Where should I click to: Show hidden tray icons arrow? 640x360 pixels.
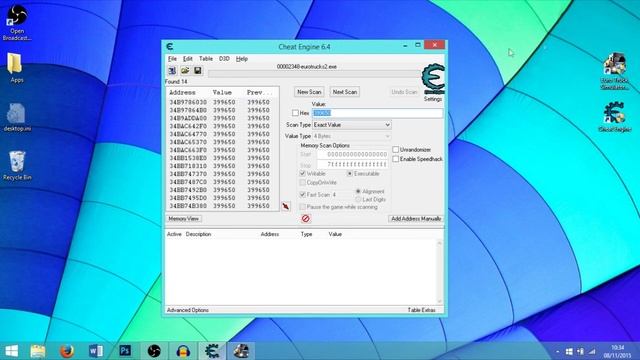point(558,351)
